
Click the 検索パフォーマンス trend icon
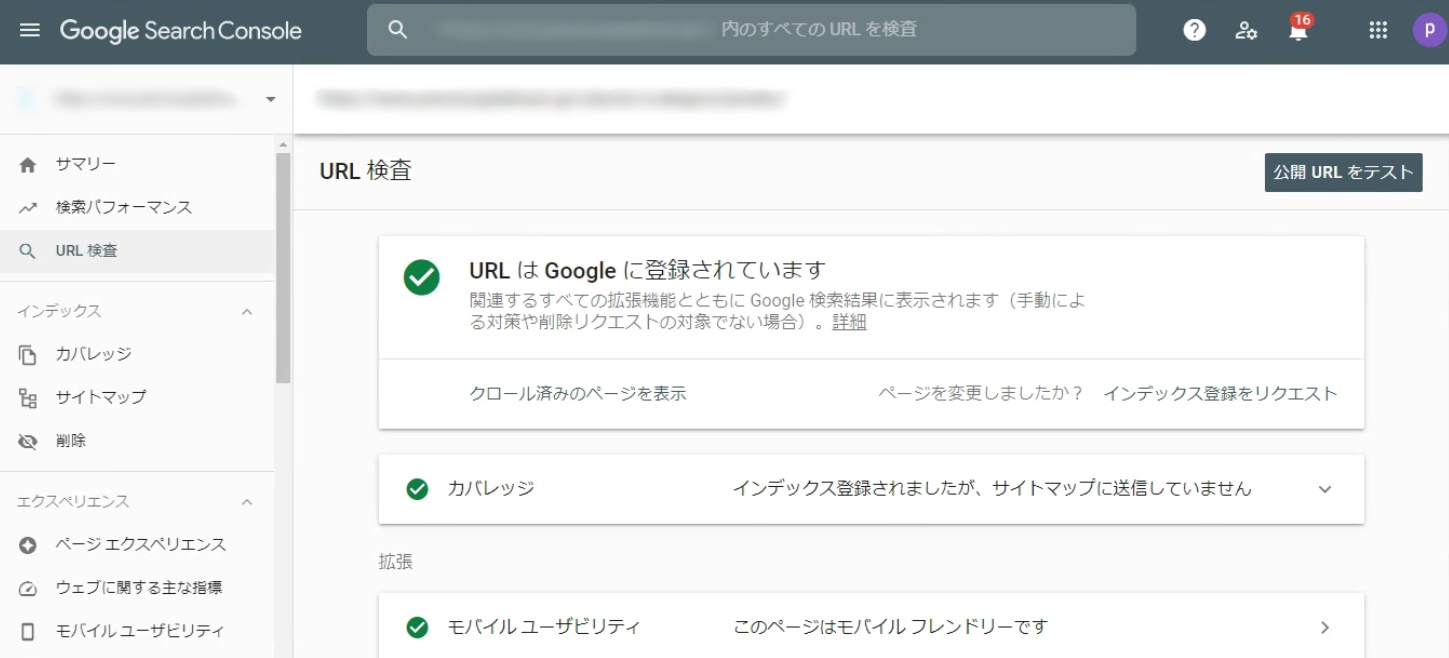[28, 208]
